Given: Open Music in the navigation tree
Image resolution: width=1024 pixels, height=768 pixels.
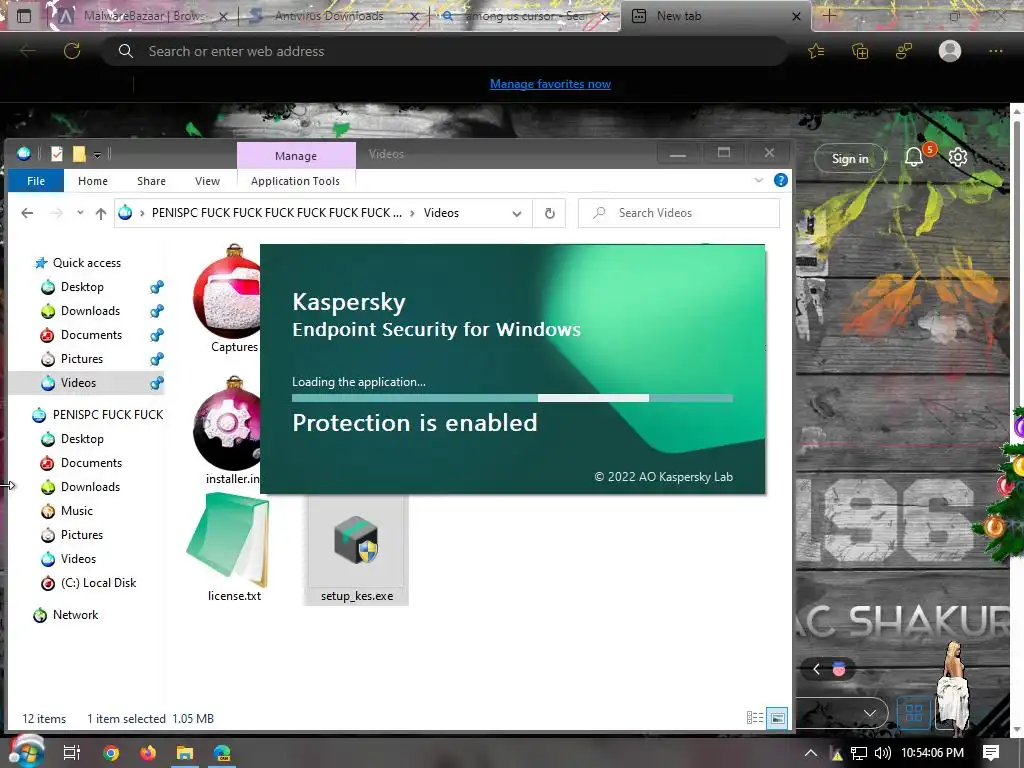Looking at the screenshot, I should click(76, 511).
